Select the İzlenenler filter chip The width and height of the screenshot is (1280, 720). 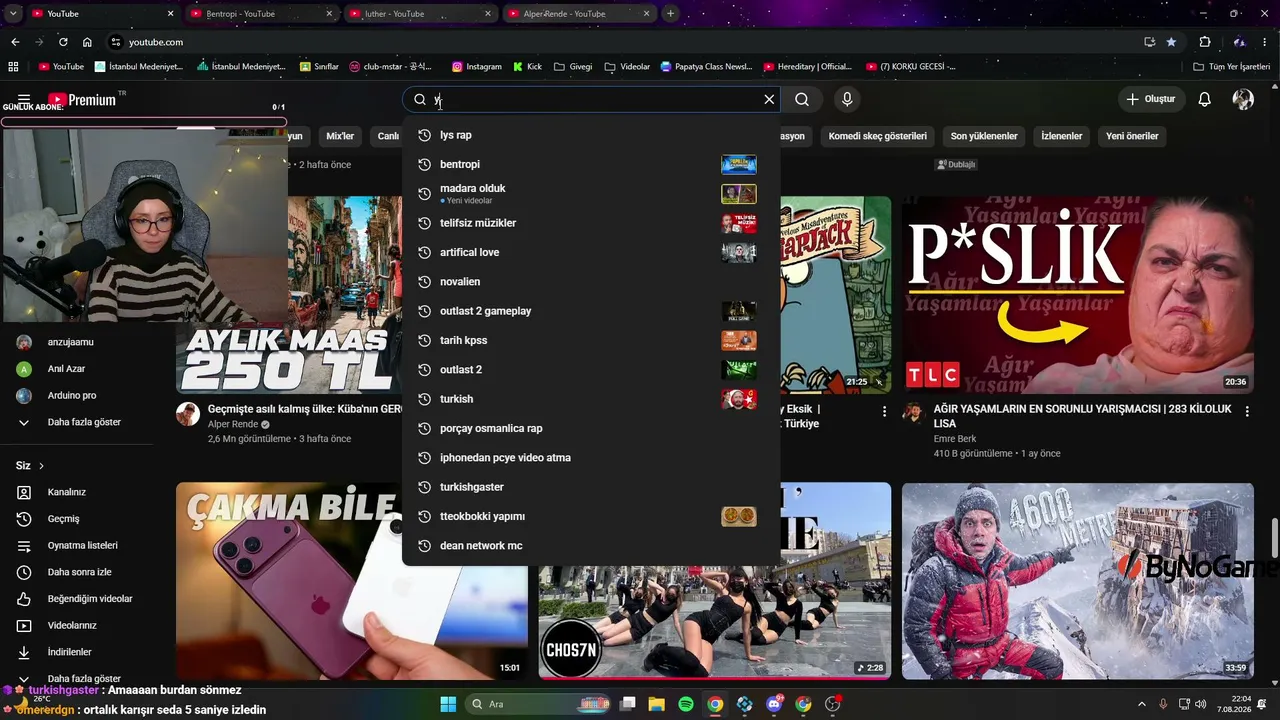coord(1062,136)
